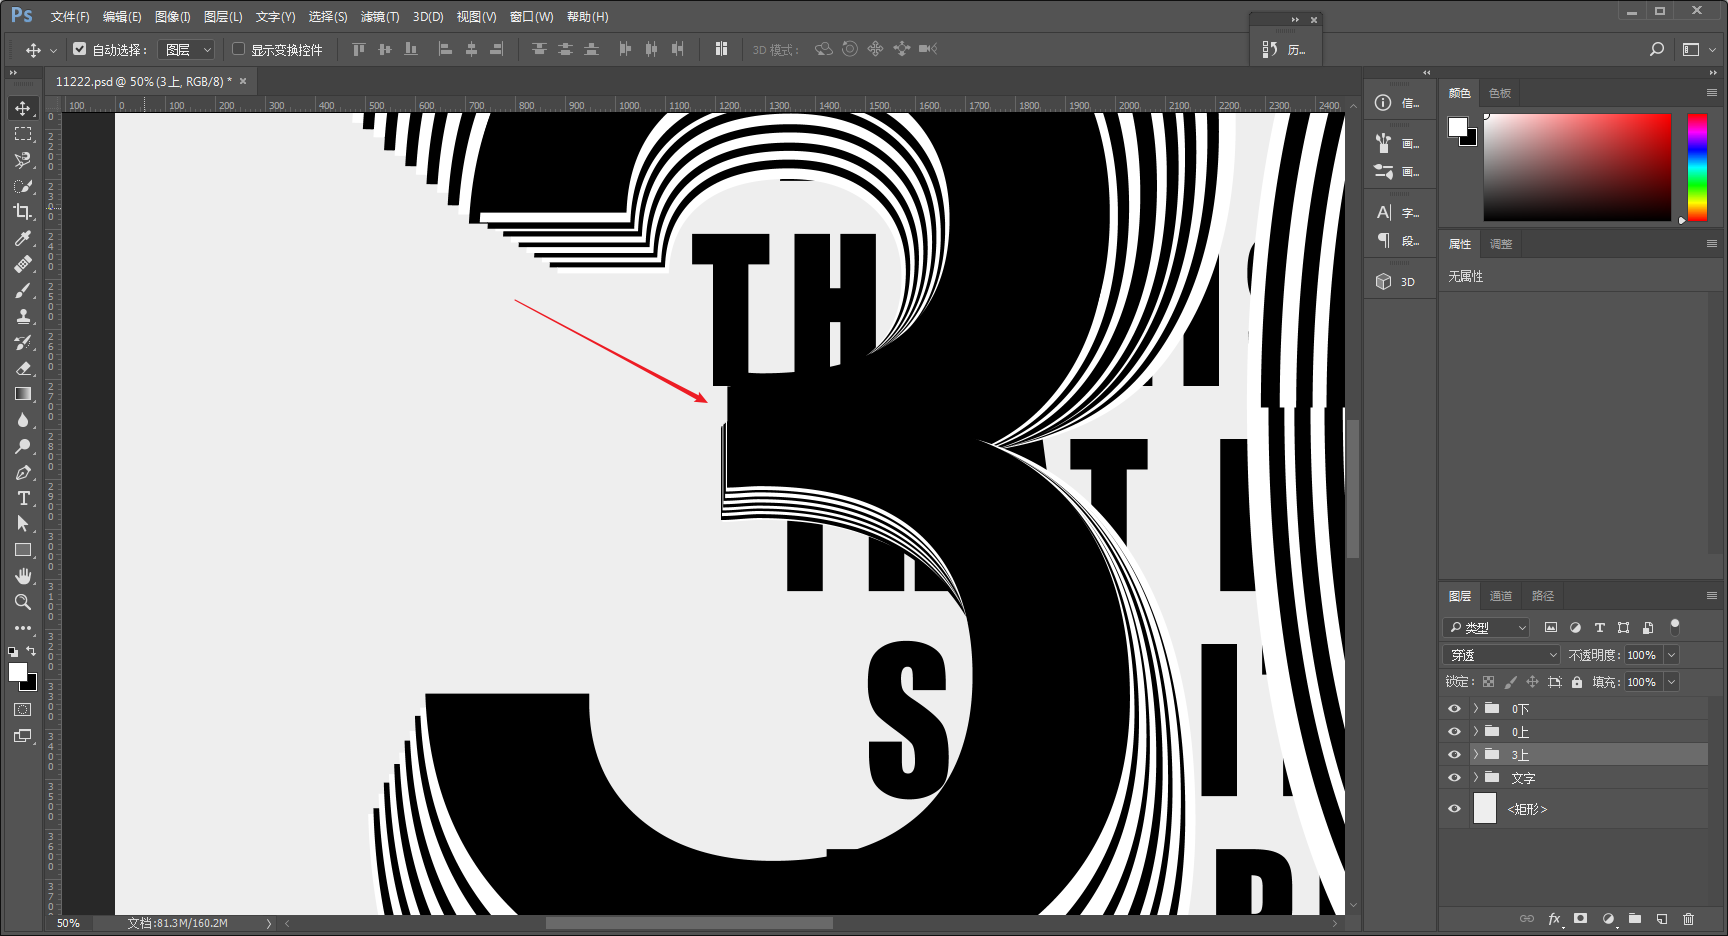
Task: Uncheck the 自动选择 checkbox
Action: (80, 49)
